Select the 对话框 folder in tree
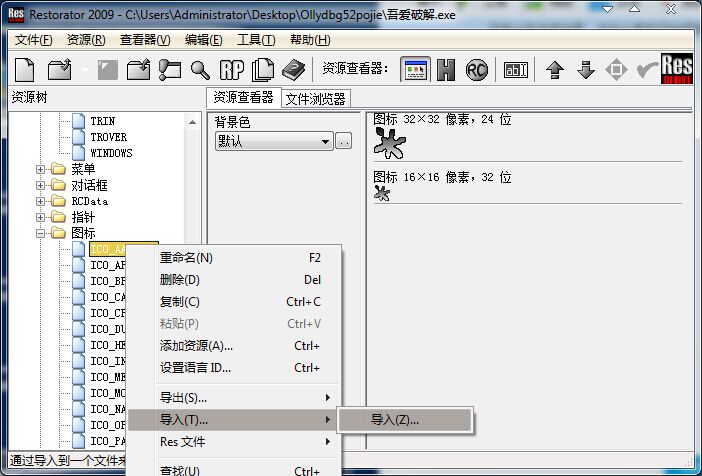The image size is (702, 476). coord(90,185)
